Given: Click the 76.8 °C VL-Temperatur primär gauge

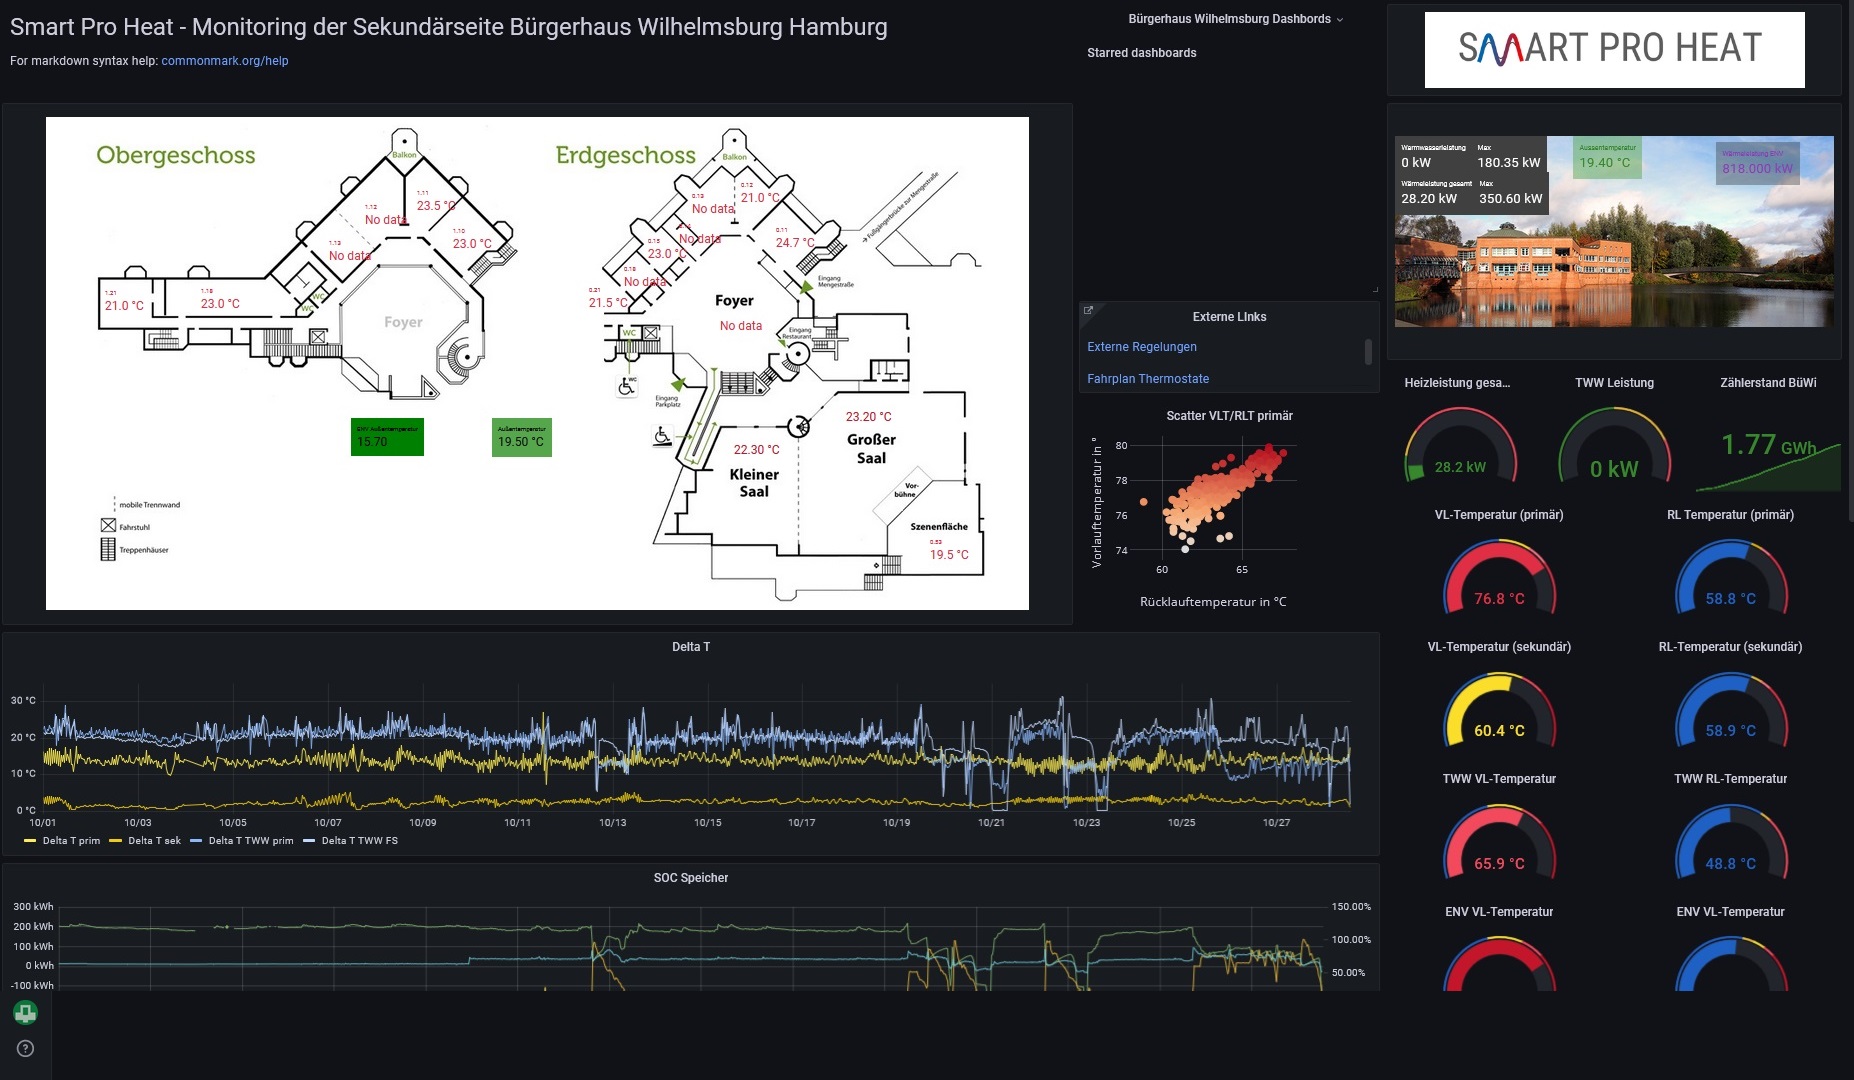Looking at the screenshot, I should pos(1499,577).
